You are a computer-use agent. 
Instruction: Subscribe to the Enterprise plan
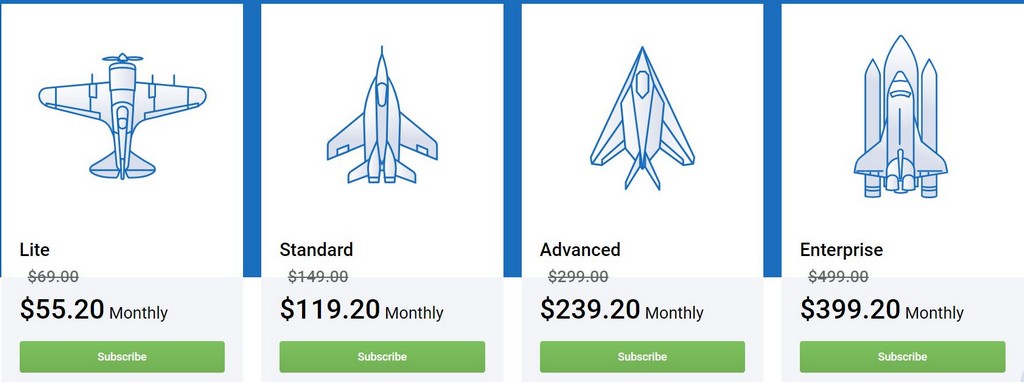click(903, 357)
